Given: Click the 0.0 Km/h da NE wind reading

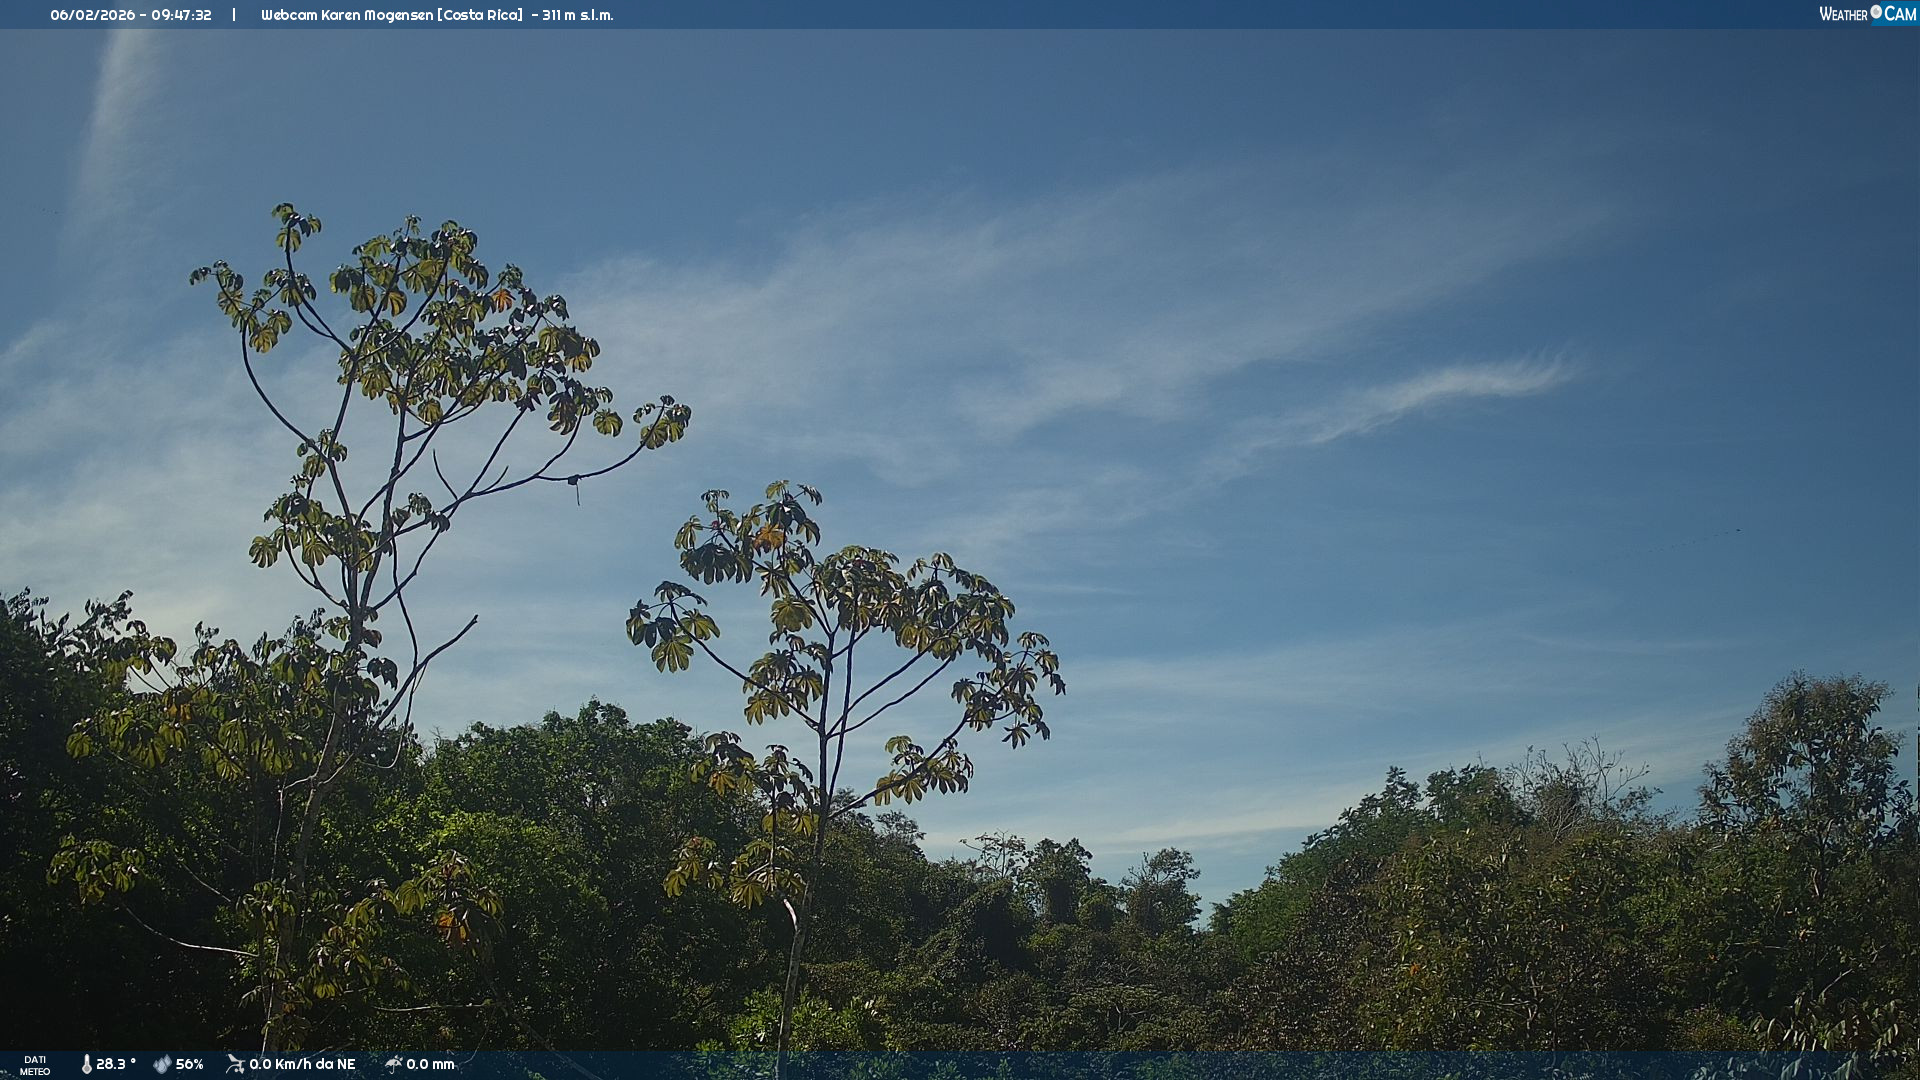Looking at the screenshot, I should 302,1064.
